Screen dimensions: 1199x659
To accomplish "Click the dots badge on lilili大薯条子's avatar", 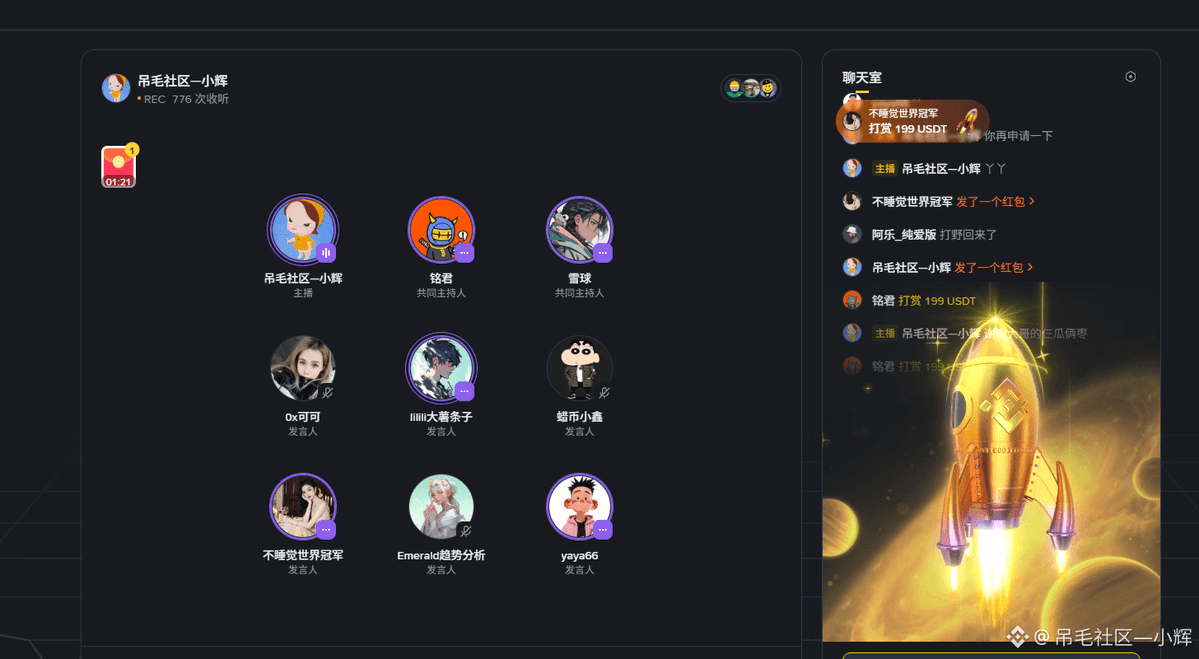I will pyautogui.click(x=464, y=391).
